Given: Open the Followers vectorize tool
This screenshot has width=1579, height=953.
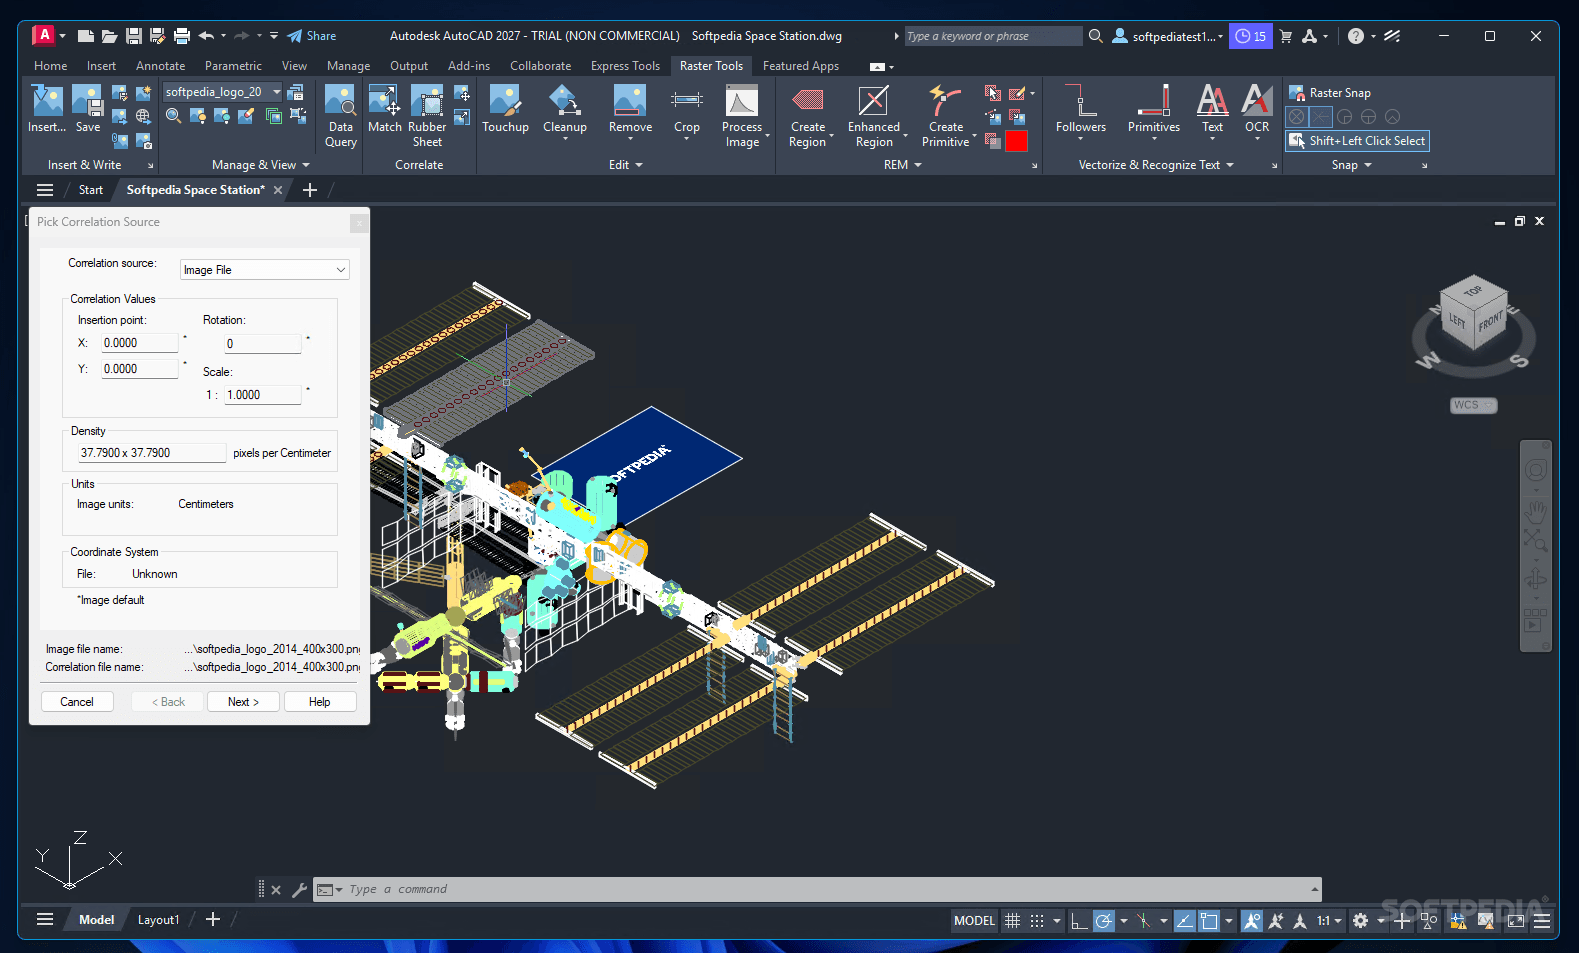Looking at the screenshot, I should click(x=1081, y=110).
